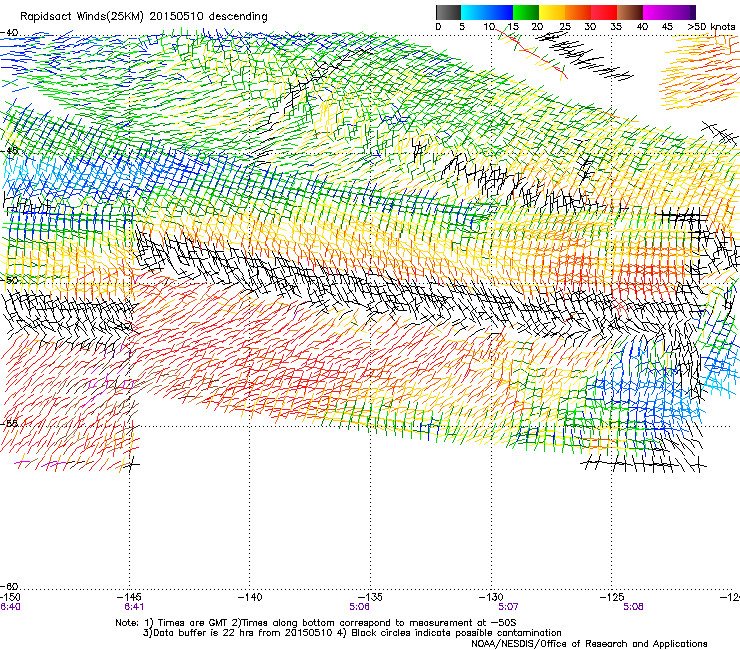Click the '-40' latitude label

pyautogui.click(x=9, y=33)
